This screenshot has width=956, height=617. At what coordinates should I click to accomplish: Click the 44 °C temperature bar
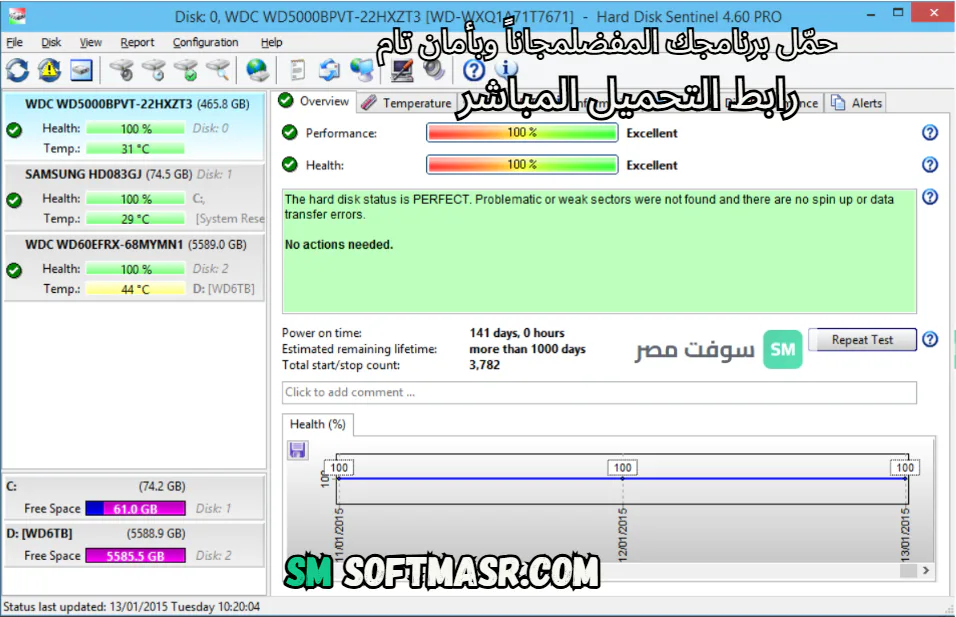click(135, 289)
